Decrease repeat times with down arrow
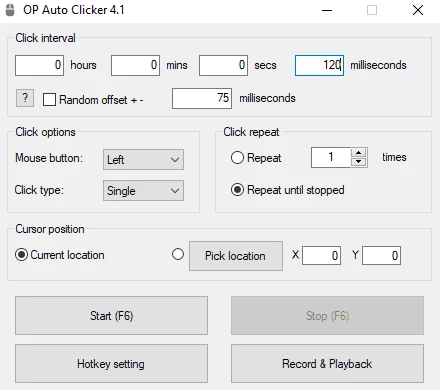Image resolution: width=440 pixels, height=390 pixels. 359,162
